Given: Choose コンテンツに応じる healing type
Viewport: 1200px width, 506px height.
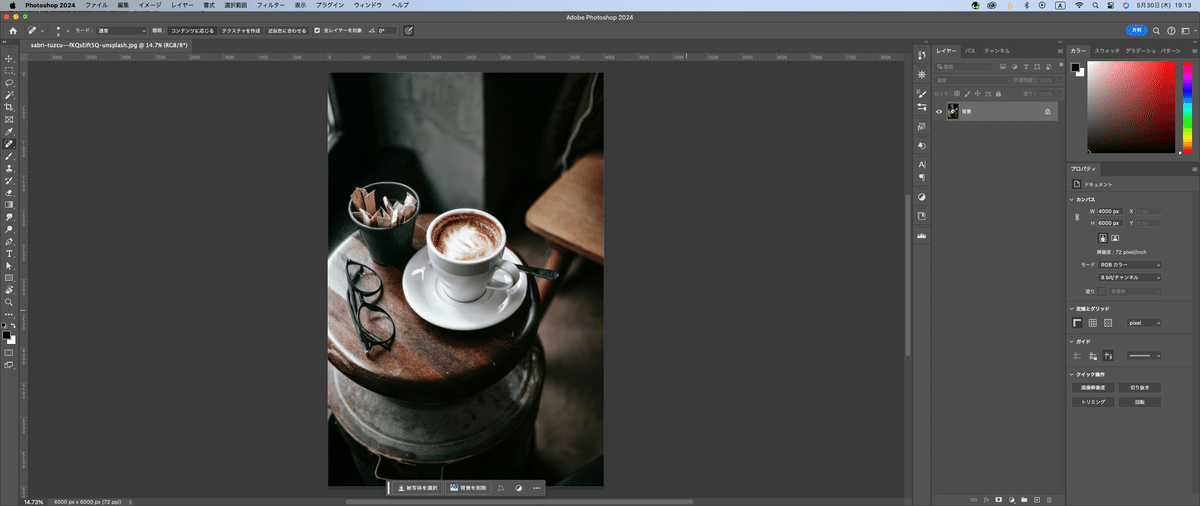Looking at the screenshot, I should point(191,31).
